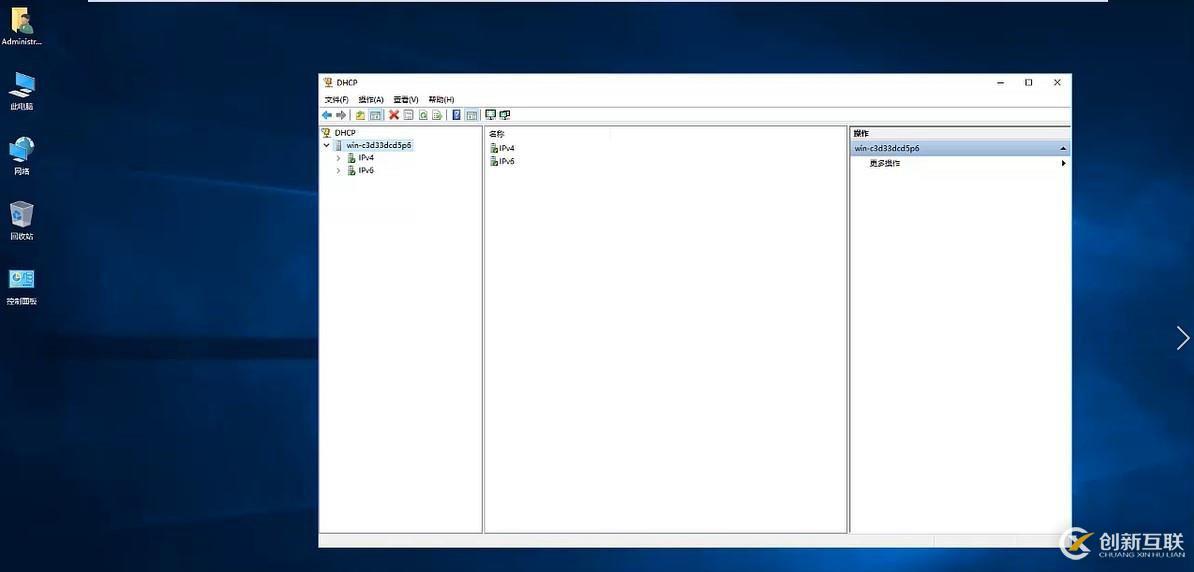The height and width of the screenshot is (572, 1194).
Task: Click the green refresh toolbar icon
Action: 423,115
